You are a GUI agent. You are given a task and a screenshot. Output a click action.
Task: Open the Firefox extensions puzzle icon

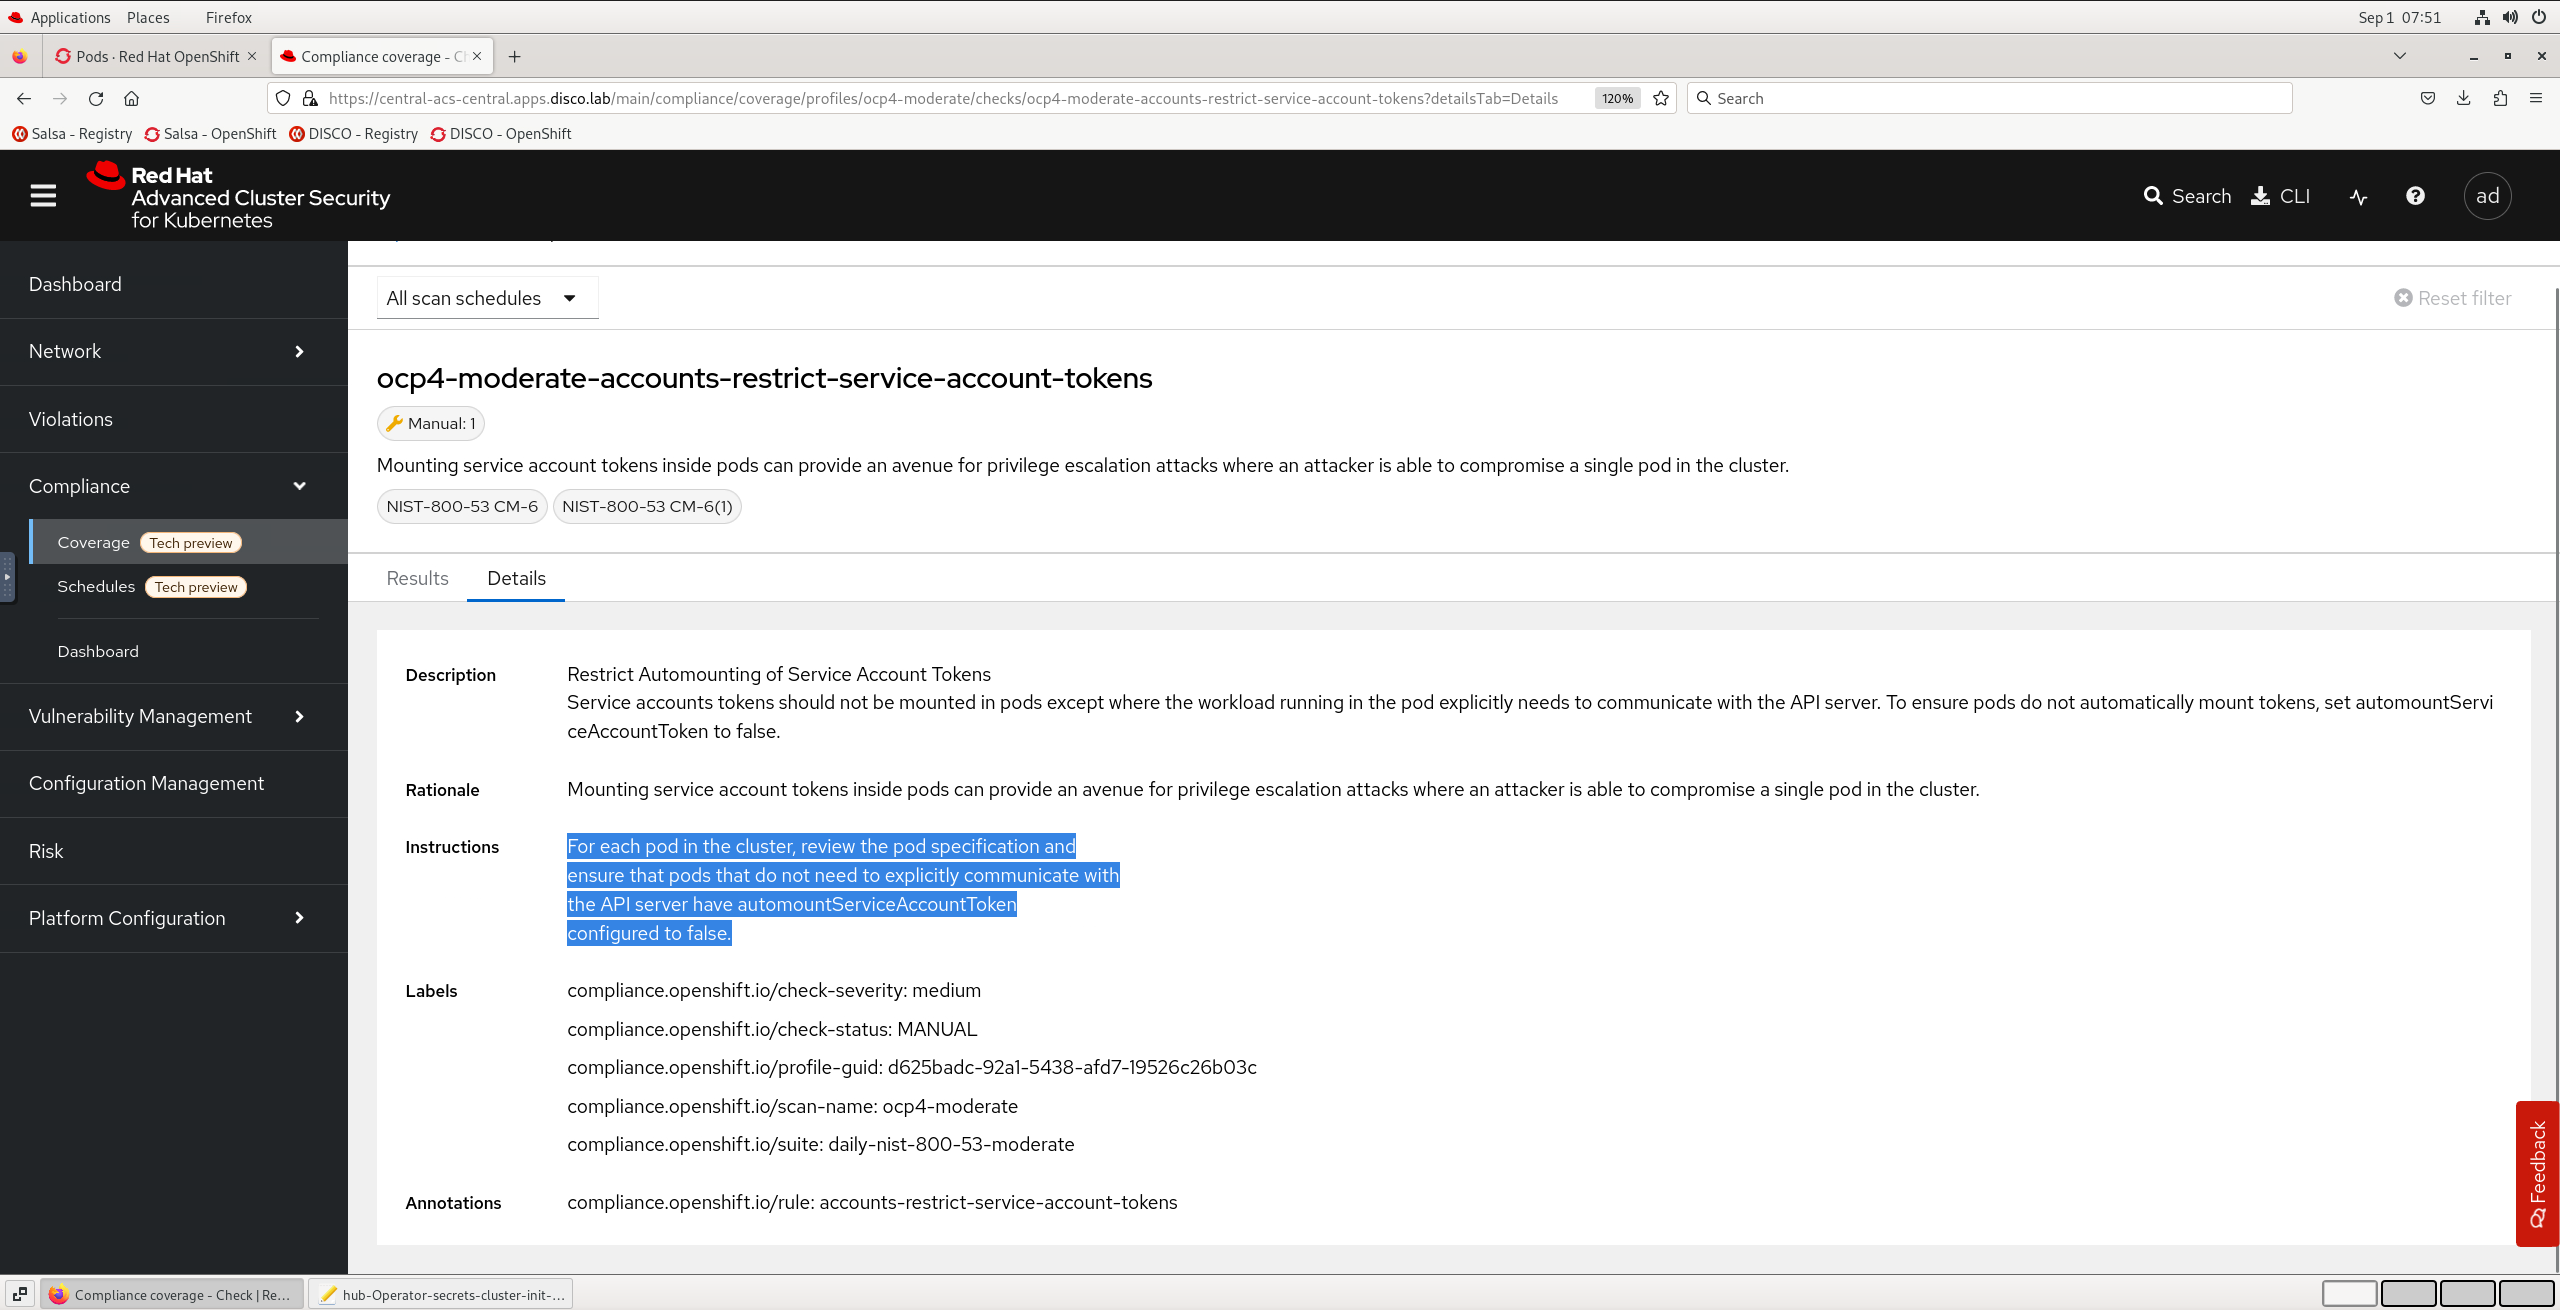pyautogui.click(x=2500, y=98)
